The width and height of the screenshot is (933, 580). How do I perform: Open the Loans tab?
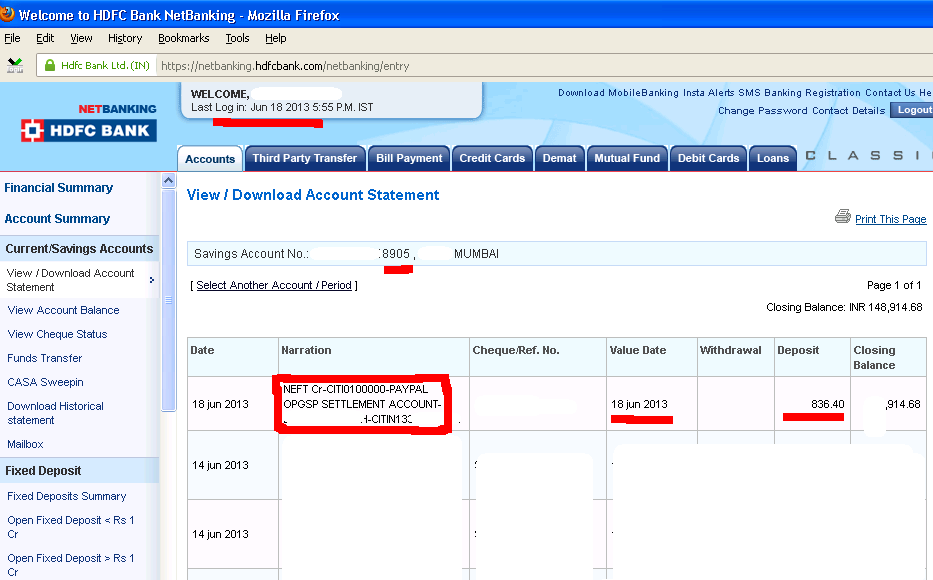(773, 158)
